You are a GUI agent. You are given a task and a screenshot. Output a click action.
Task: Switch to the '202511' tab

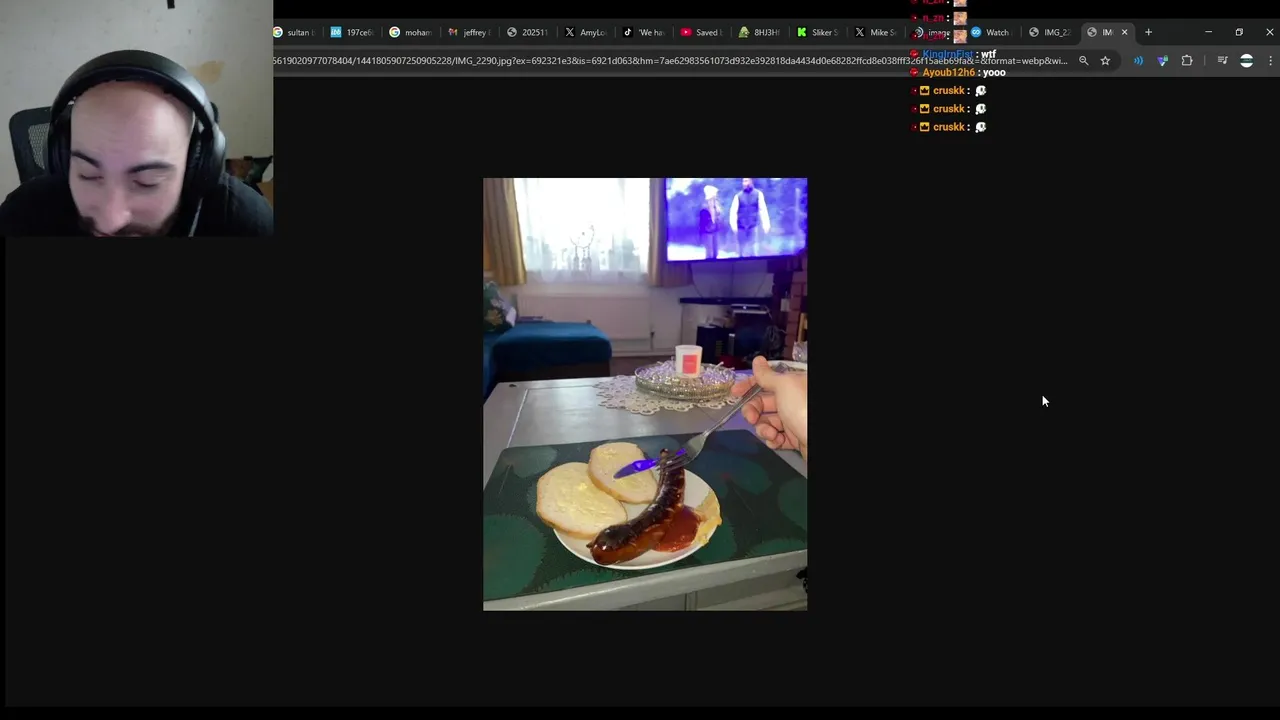(x=528, y=32)
